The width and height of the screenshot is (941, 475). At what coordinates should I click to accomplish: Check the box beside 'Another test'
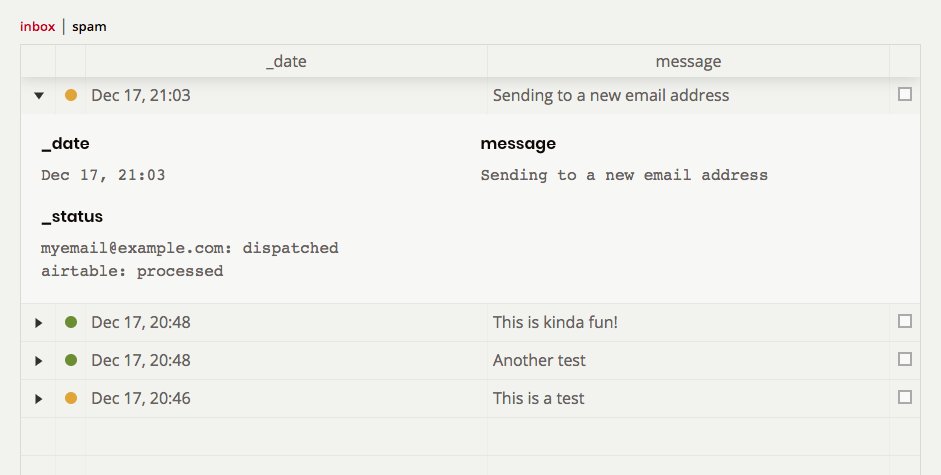coord(905,359)
